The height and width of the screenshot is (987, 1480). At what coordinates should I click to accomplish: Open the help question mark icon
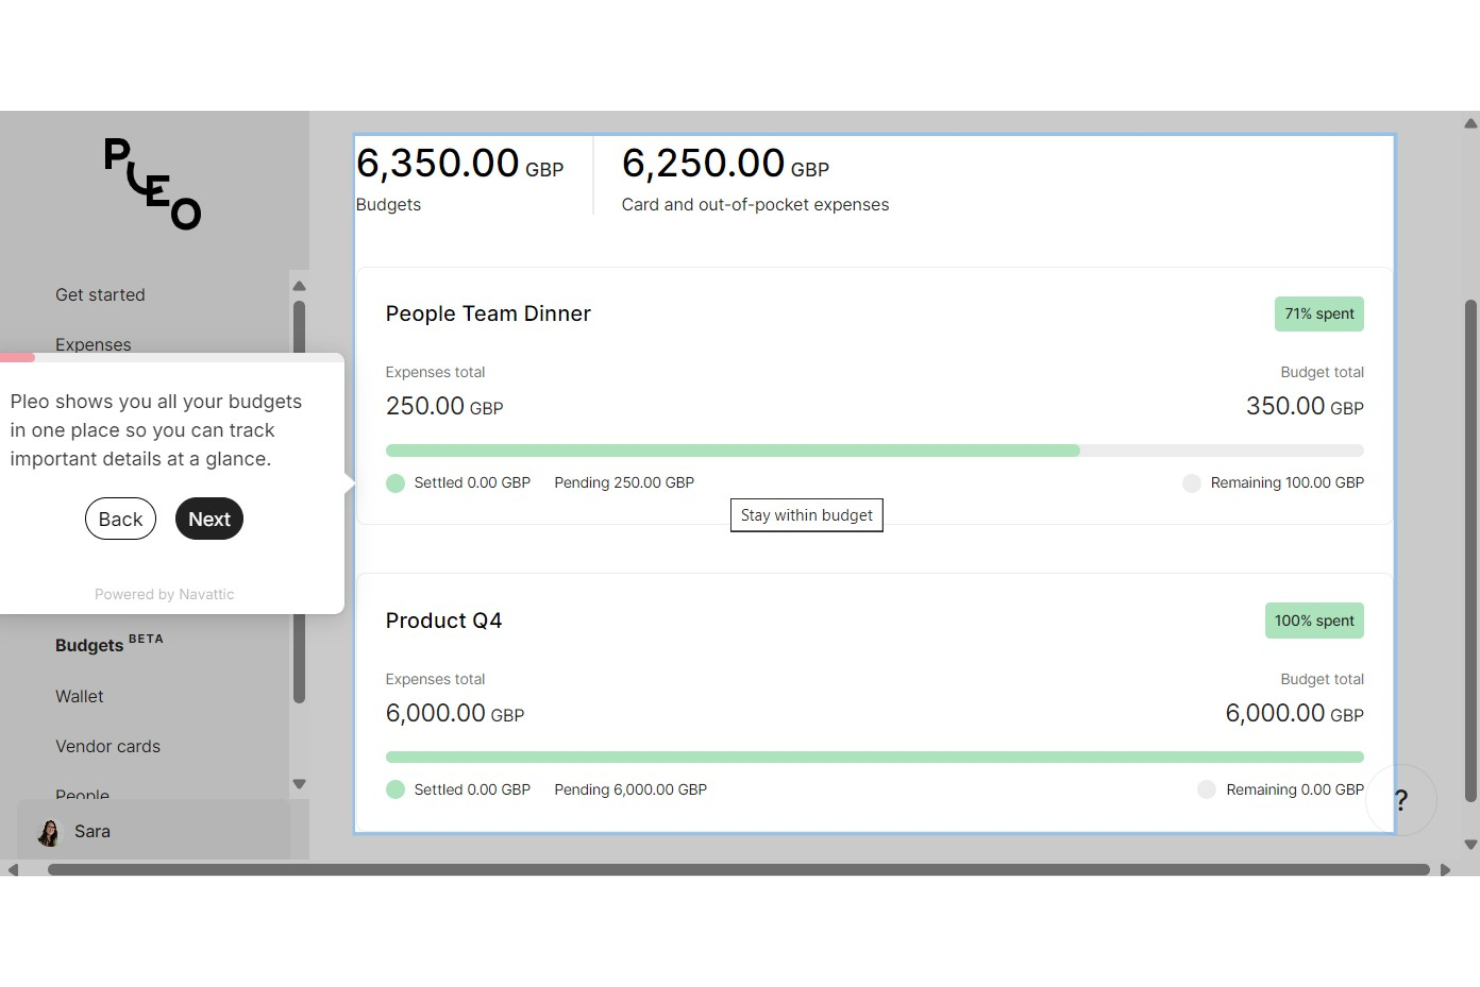1400,800
